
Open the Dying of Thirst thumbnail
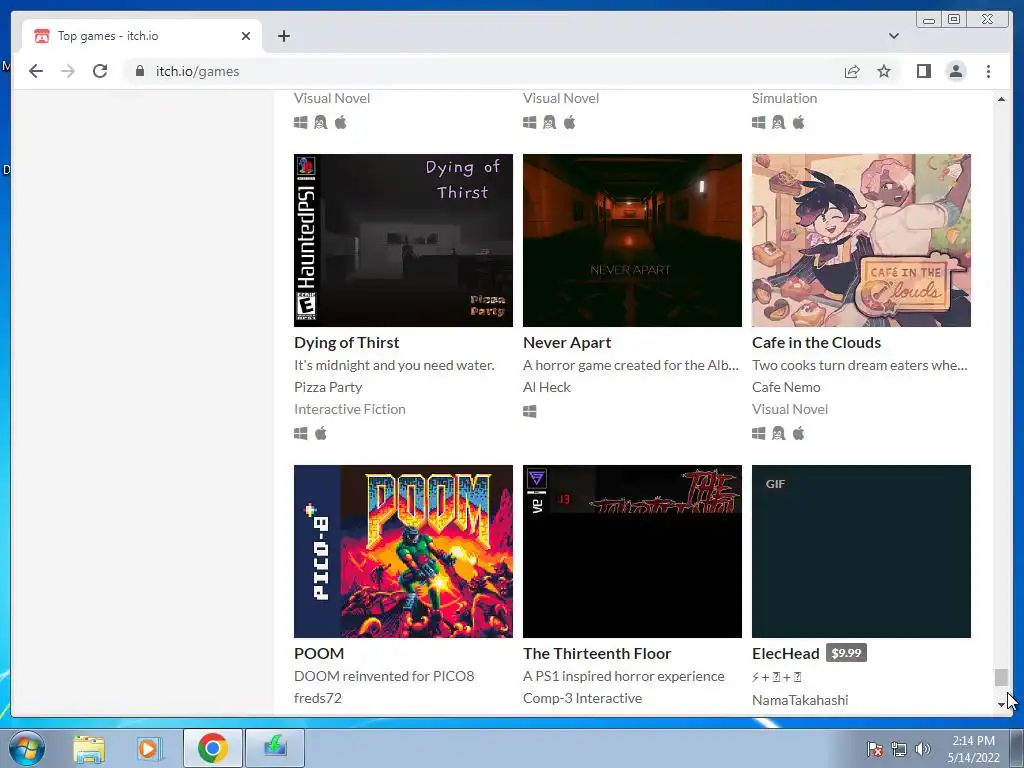point(403,240)
